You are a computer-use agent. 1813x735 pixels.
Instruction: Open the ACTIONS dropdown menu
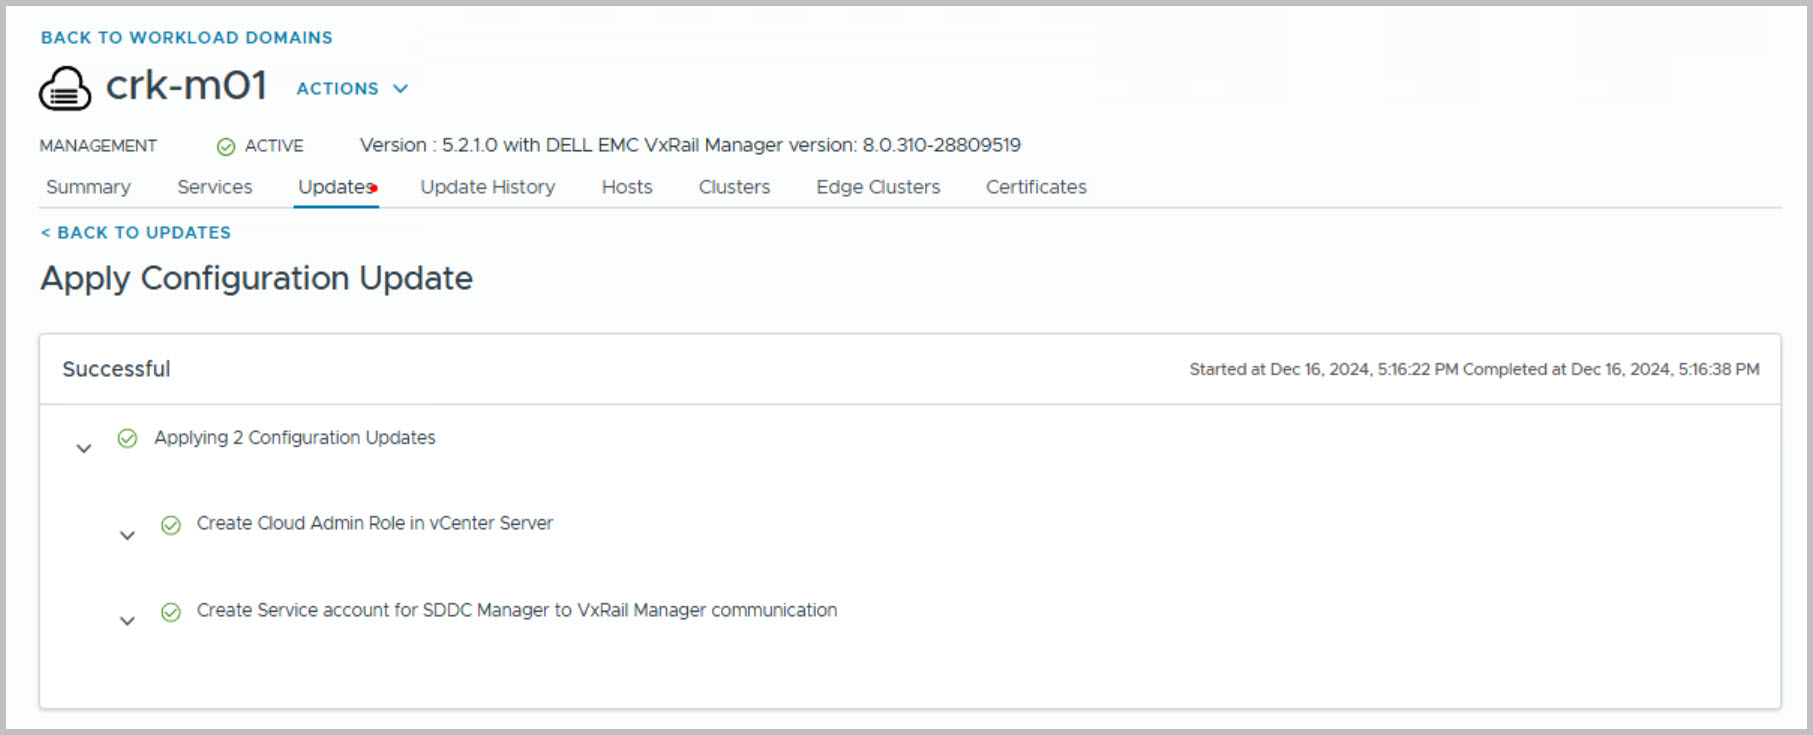tap(352, 89)
